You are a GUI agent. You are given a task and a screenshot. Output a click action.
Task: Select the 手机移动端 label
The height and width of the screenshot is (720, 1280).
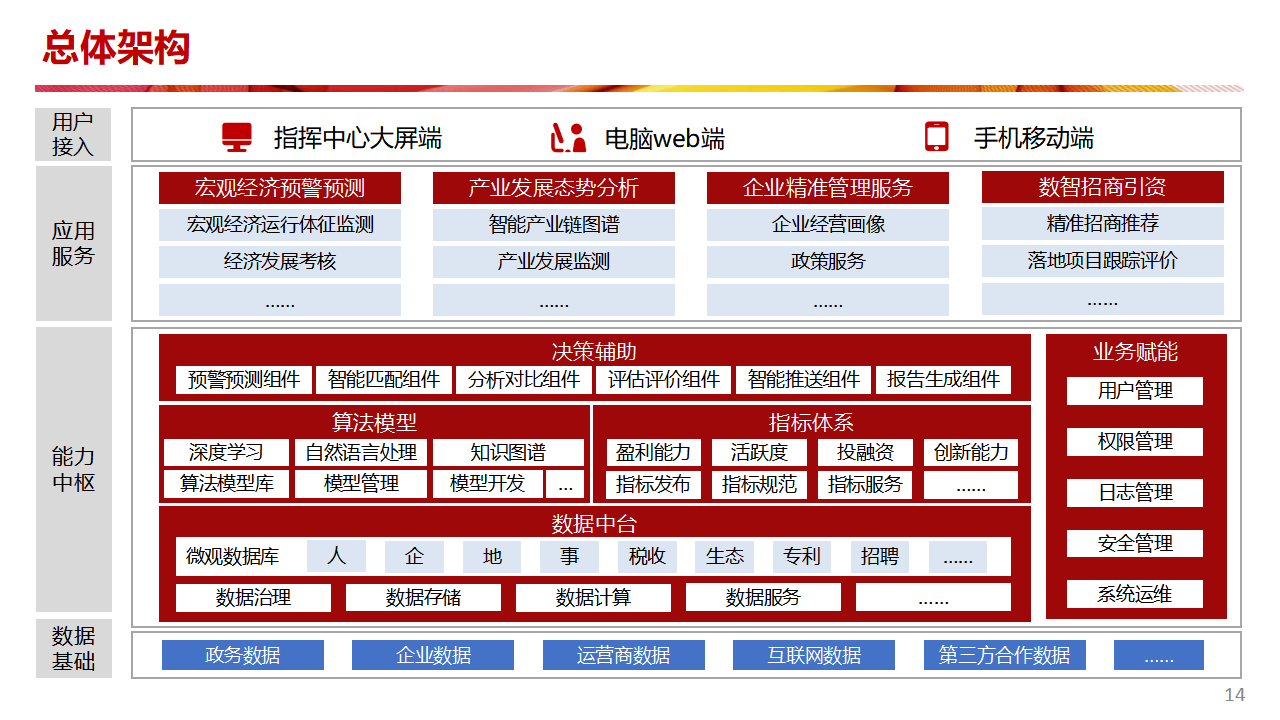1034,138
